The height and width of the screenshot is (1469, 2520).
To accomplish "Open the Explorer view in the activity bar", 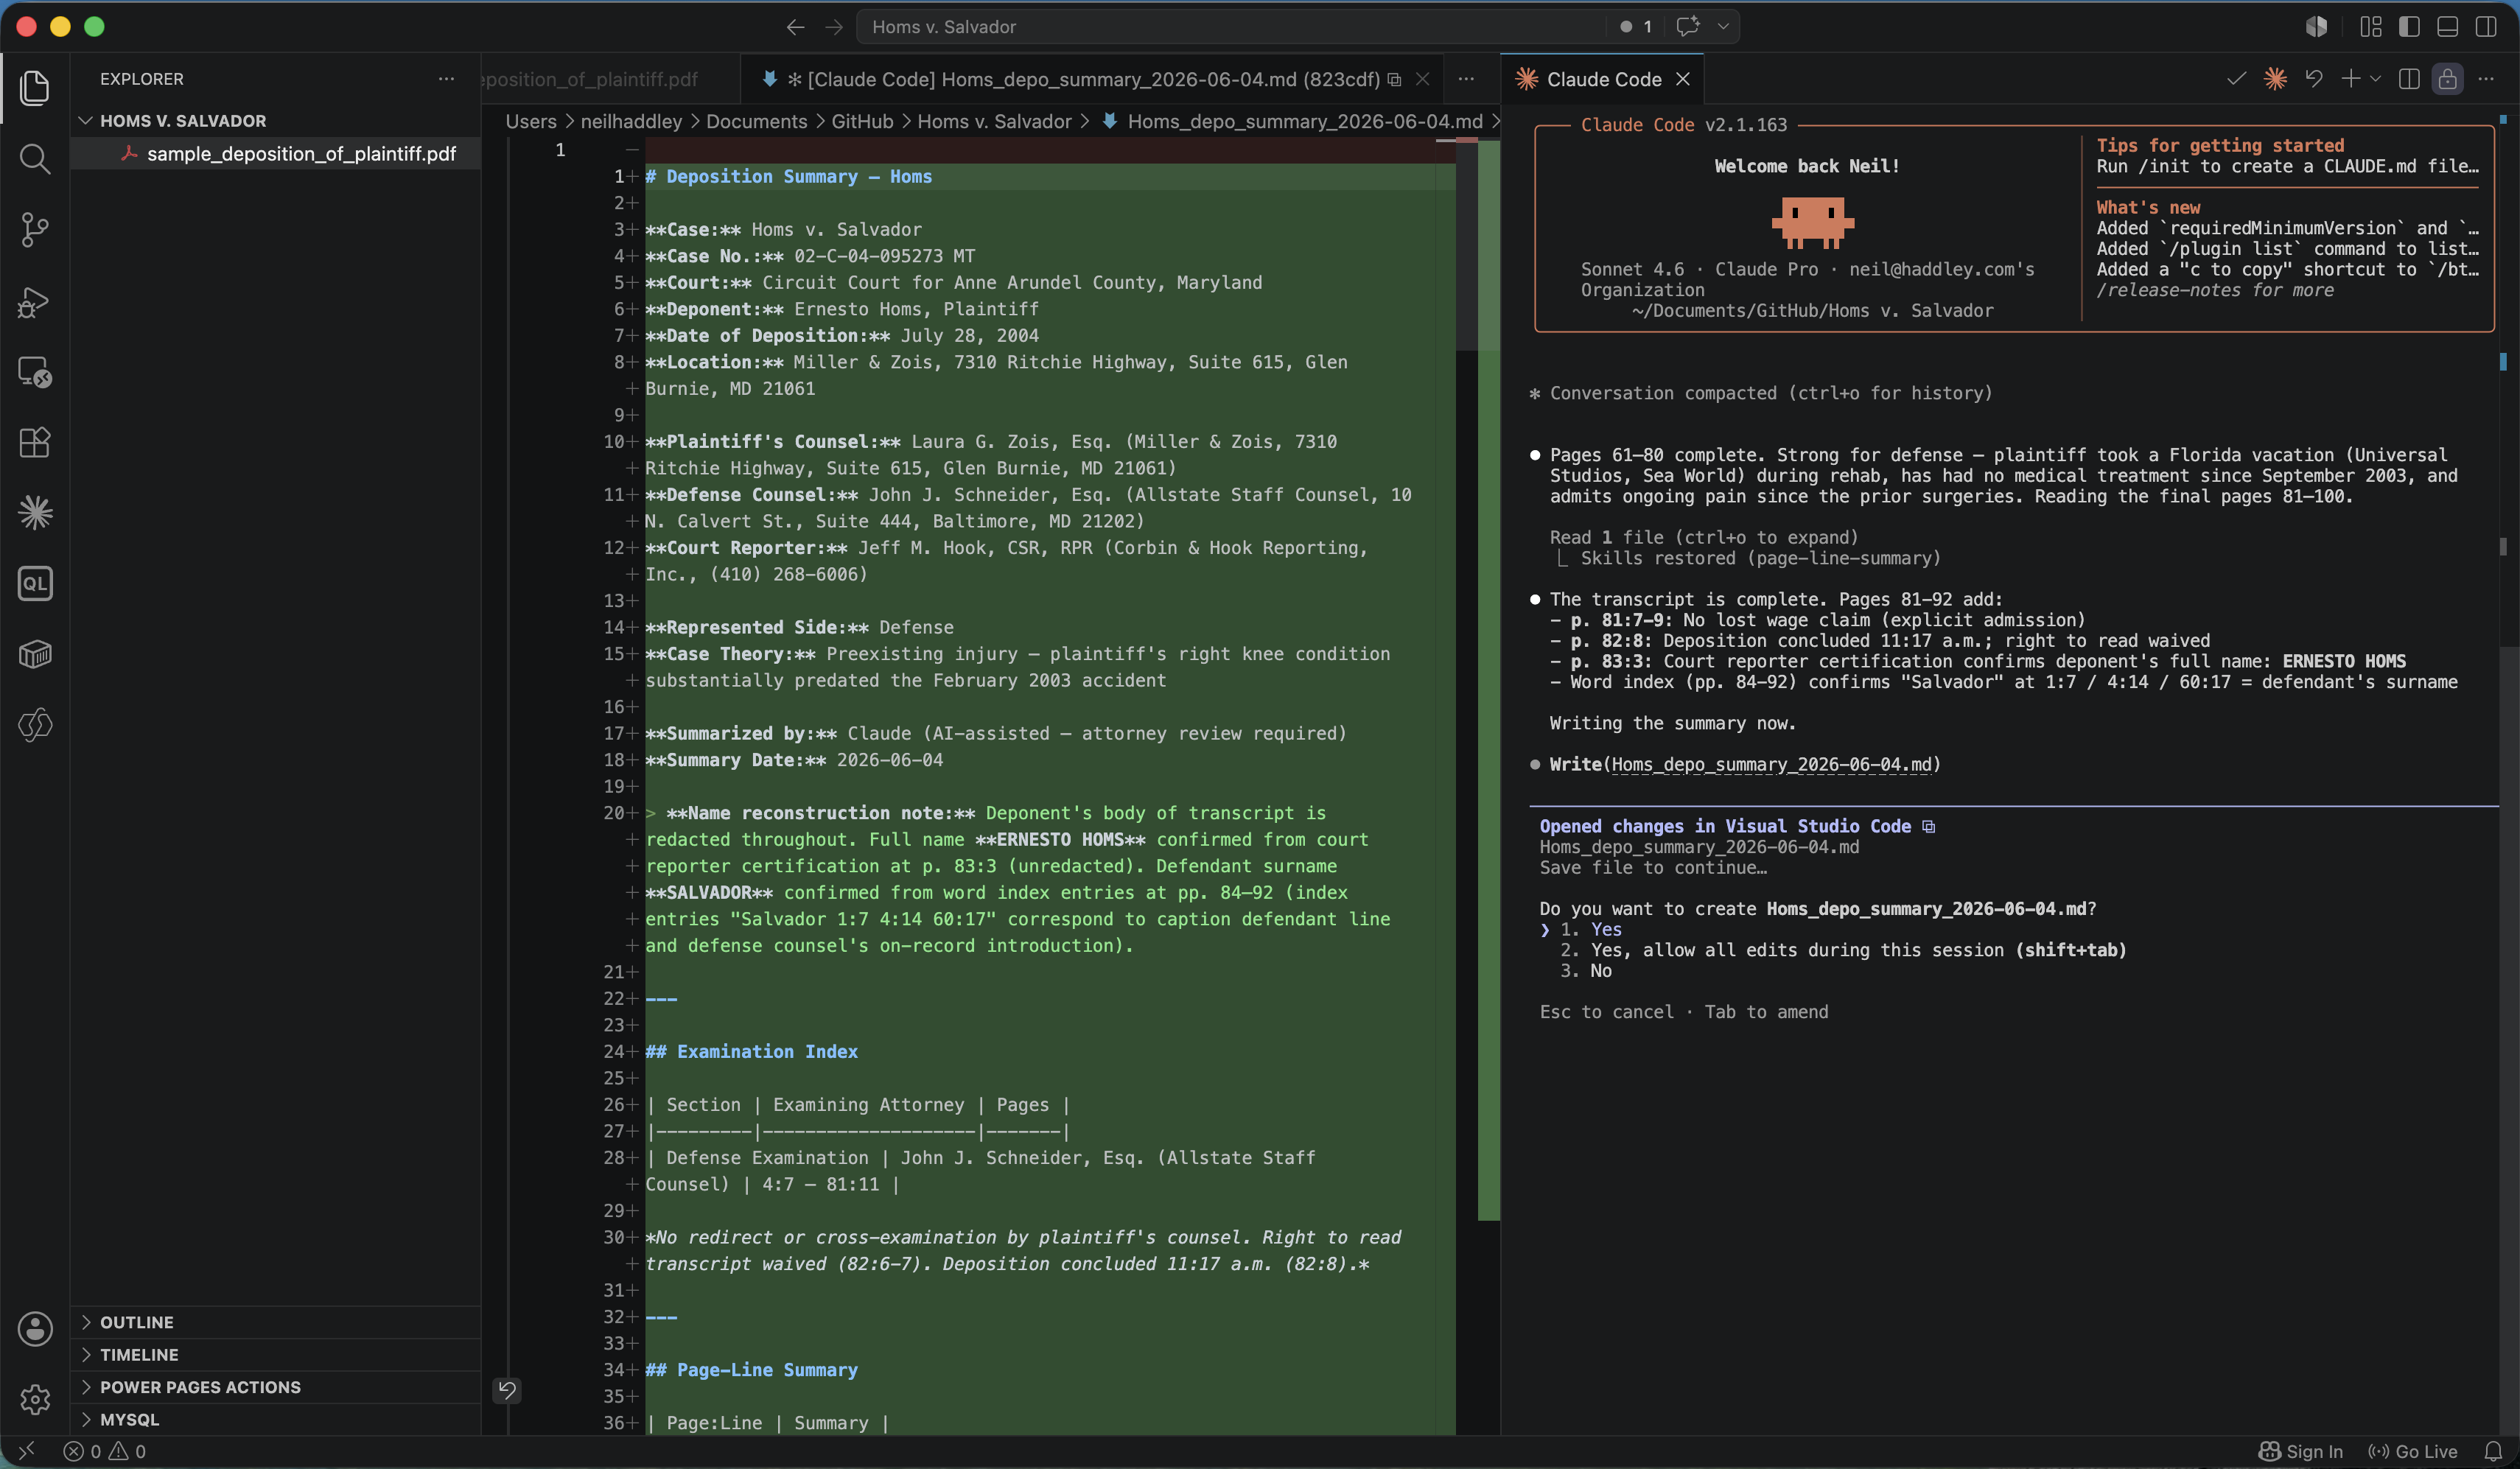I will 35,88.
